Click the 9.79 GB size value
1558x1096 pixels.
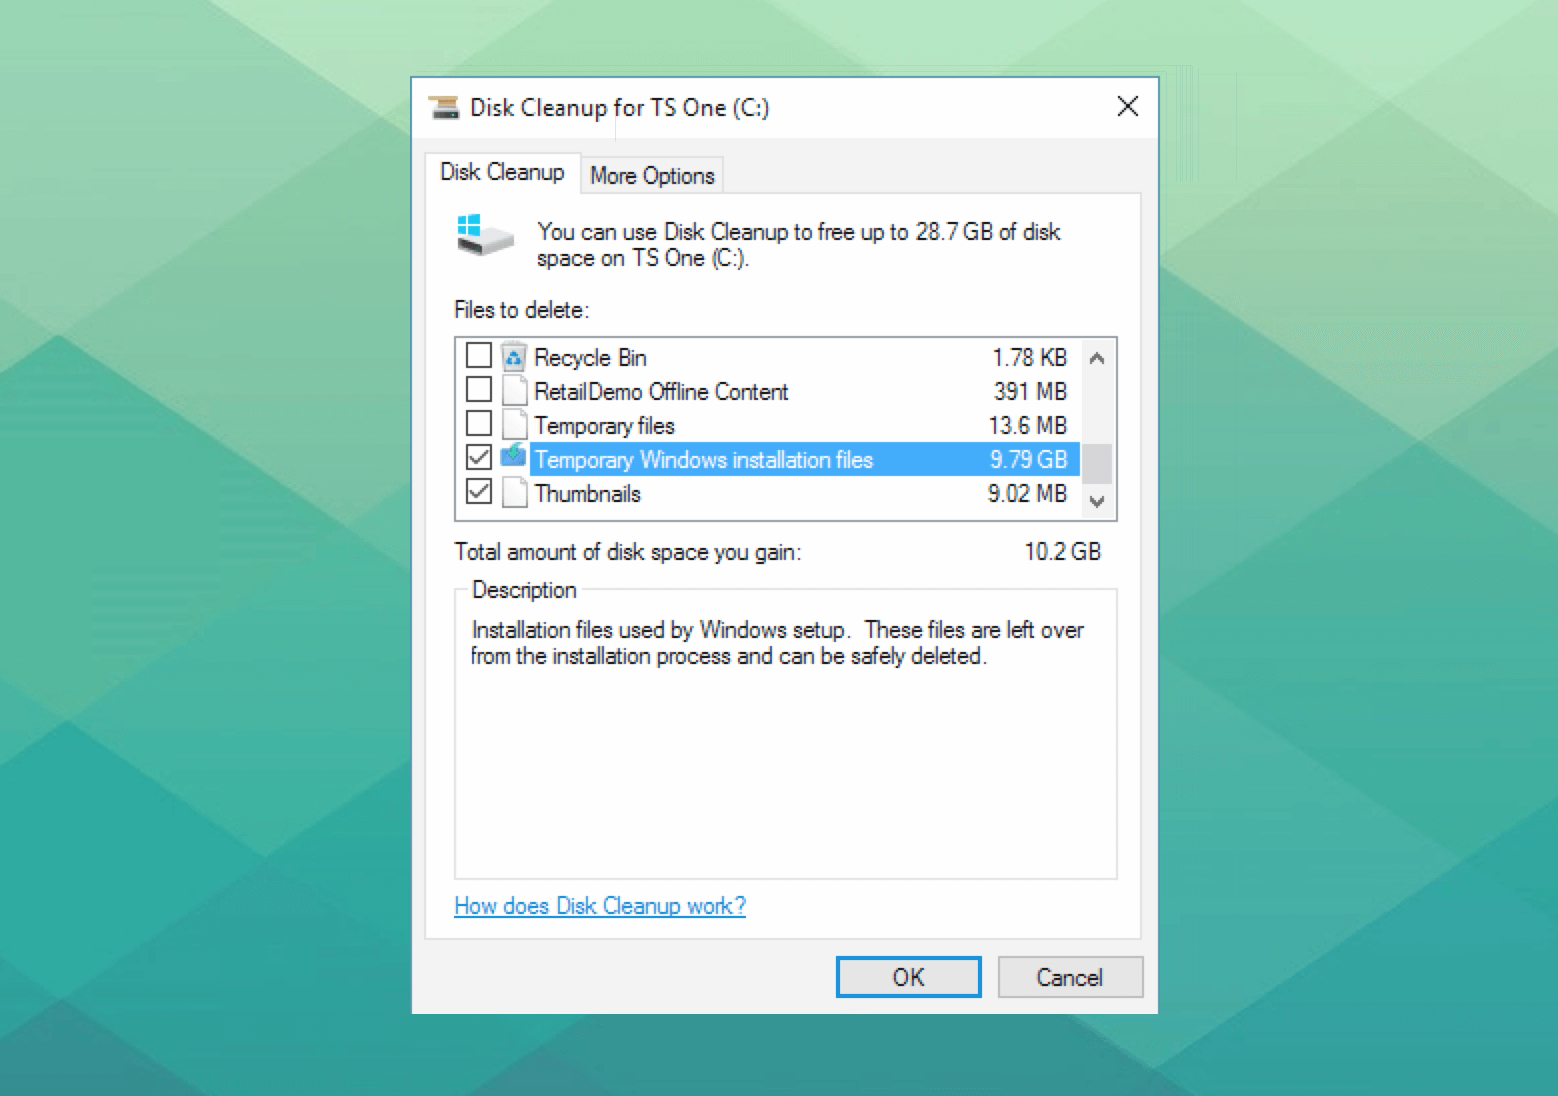click(1028, 459)
